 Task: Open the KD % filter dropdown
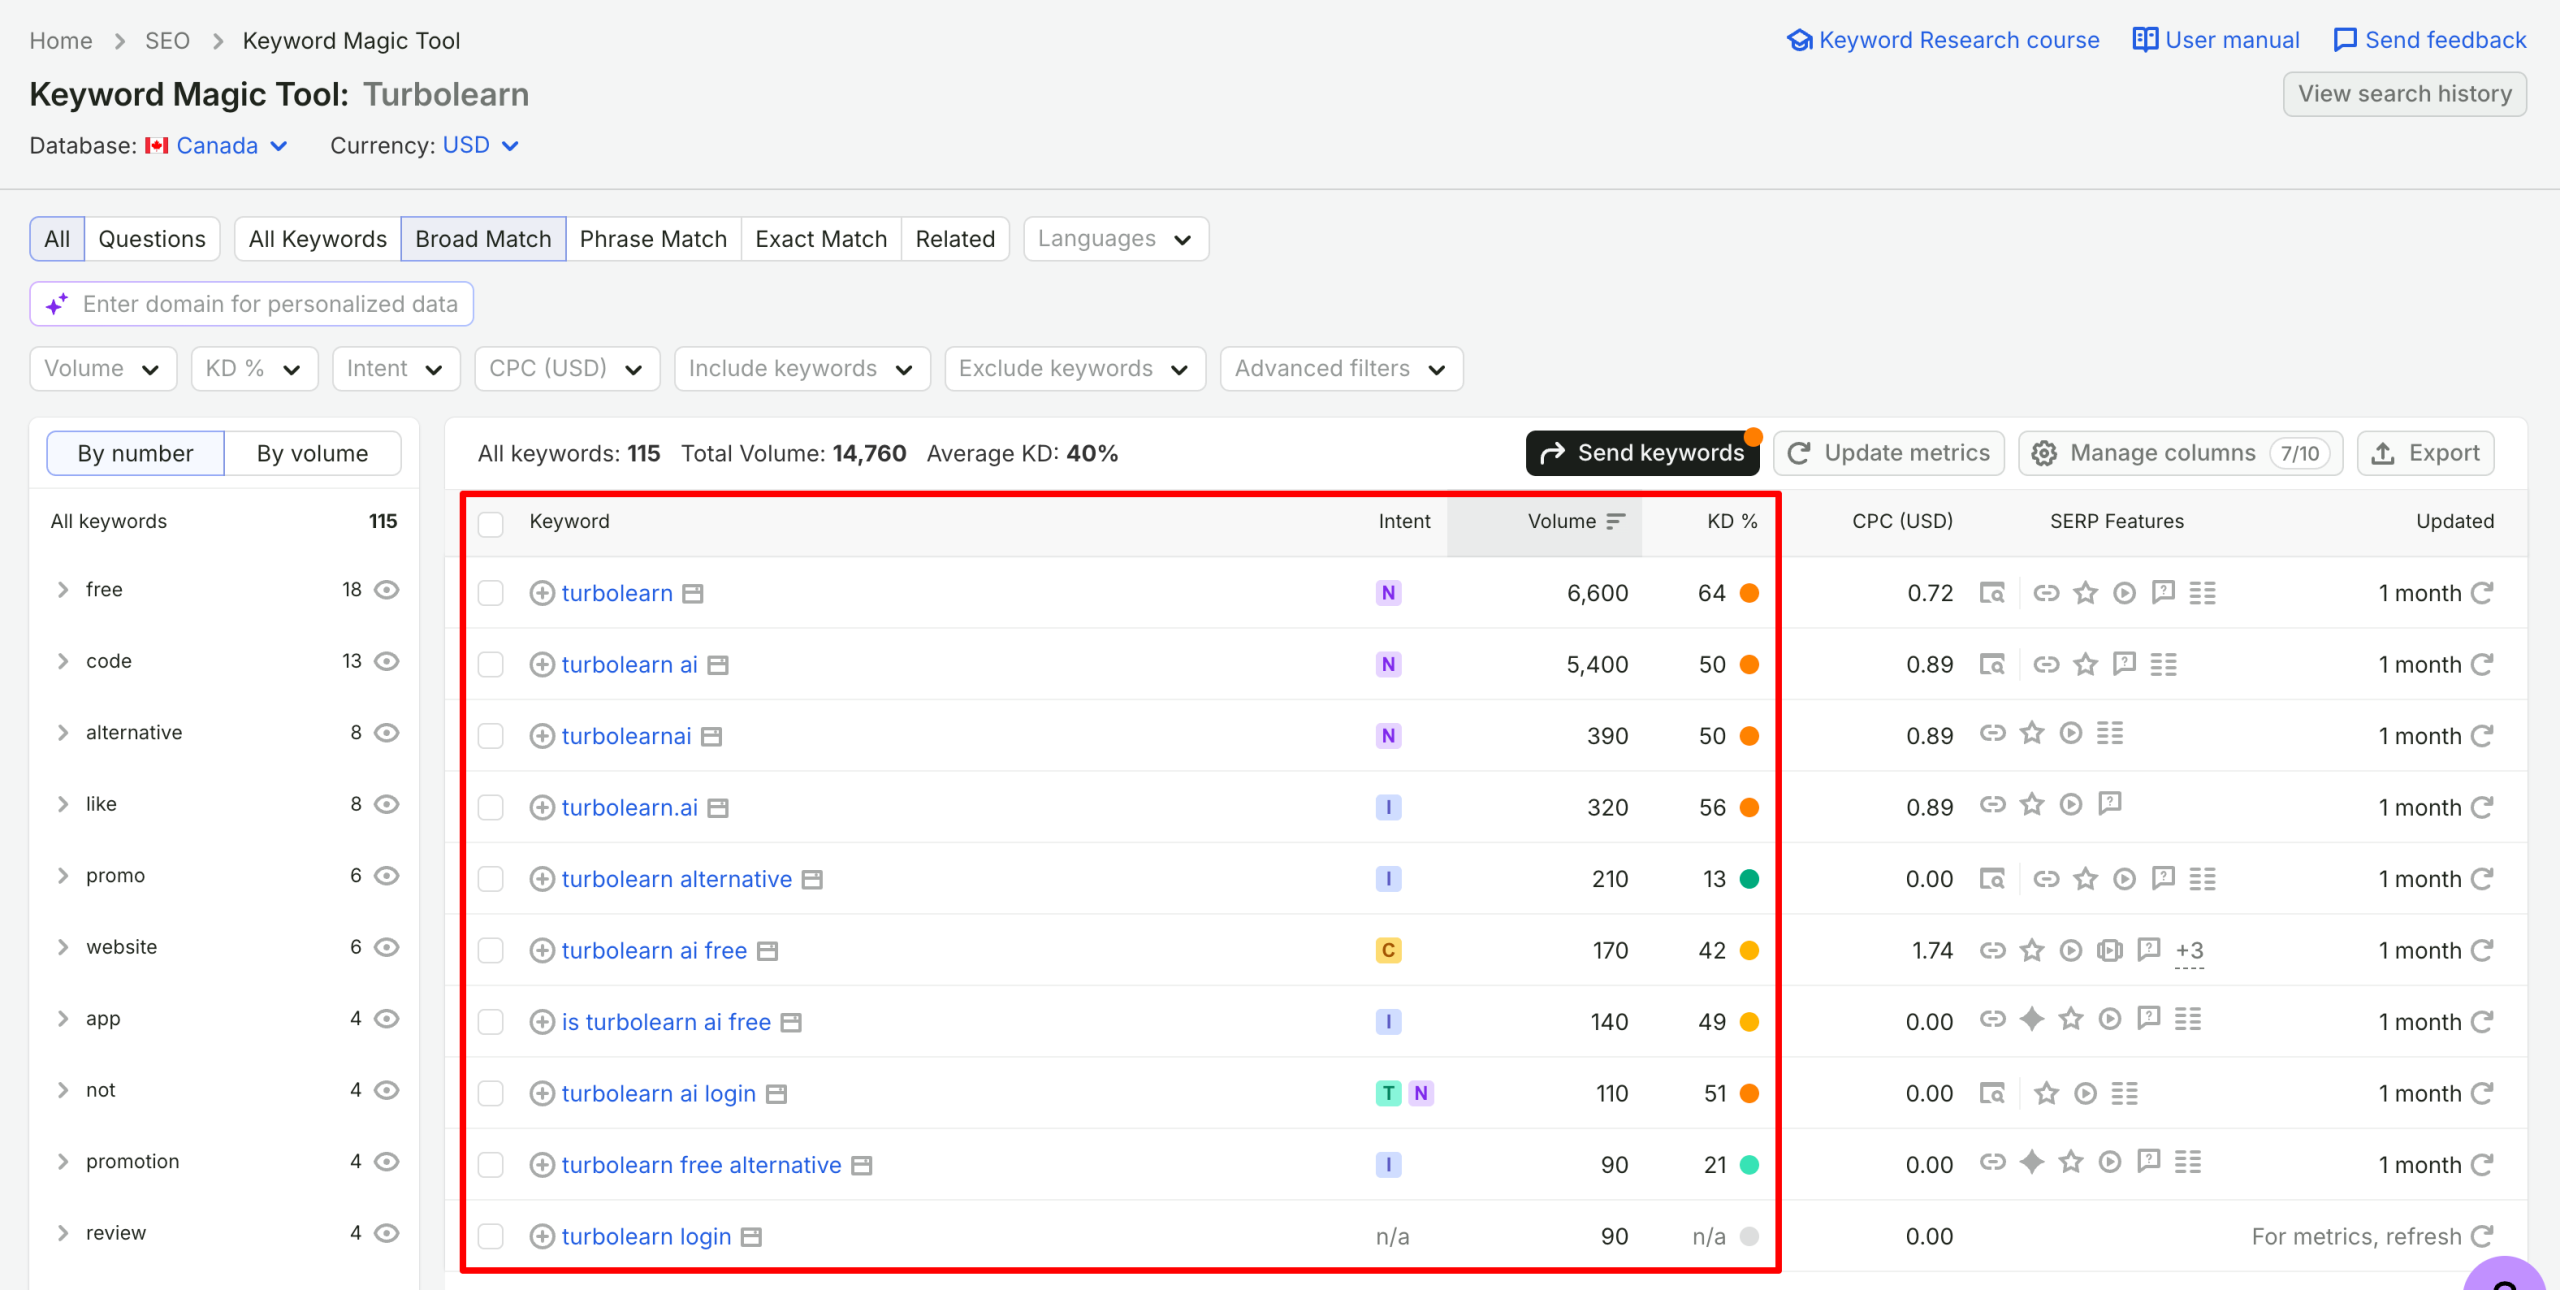coord(254,369)
